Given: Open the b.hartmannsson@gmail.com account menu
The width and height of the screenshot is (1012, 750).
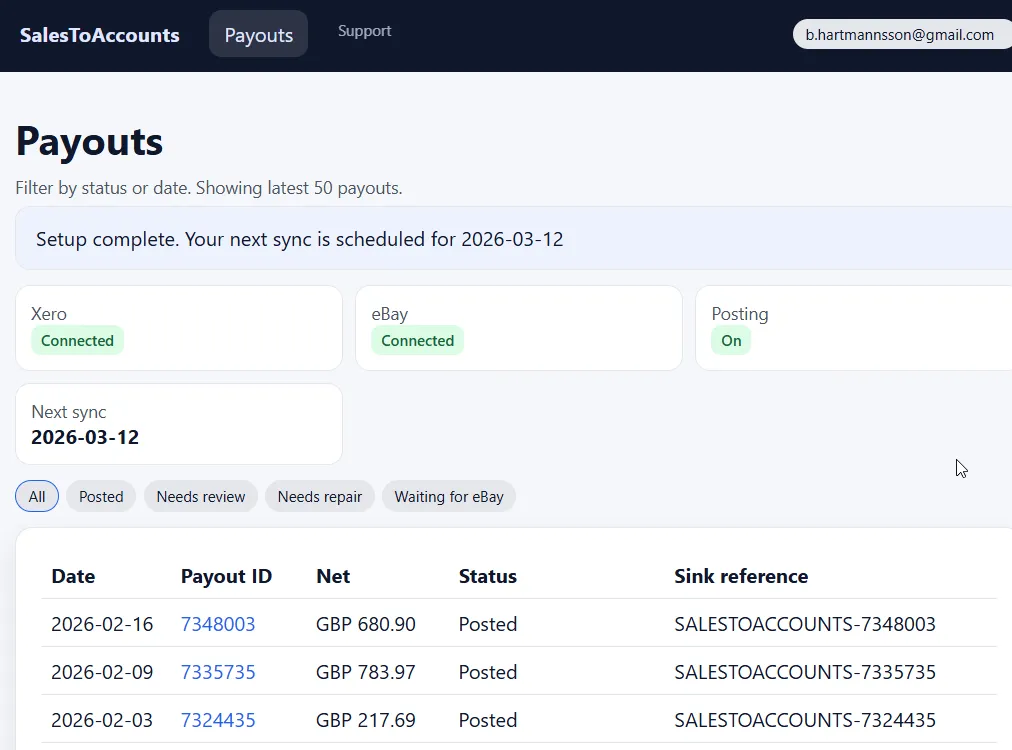Looking at the screenshot, I should coord(899,34).
